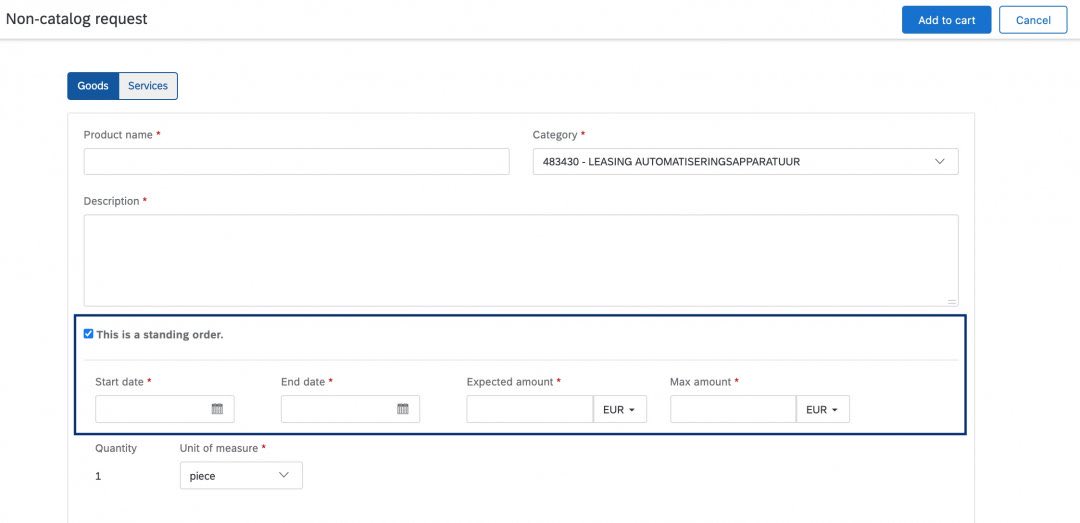Click the 'Start date' label

(x=119, y=382)
